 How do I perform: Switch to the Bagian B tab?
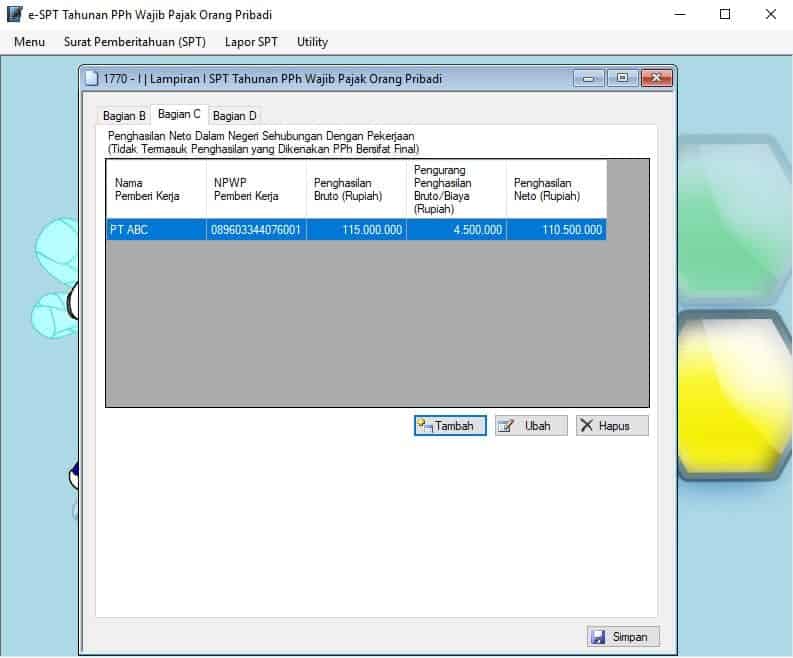click(x=124, y=116)
